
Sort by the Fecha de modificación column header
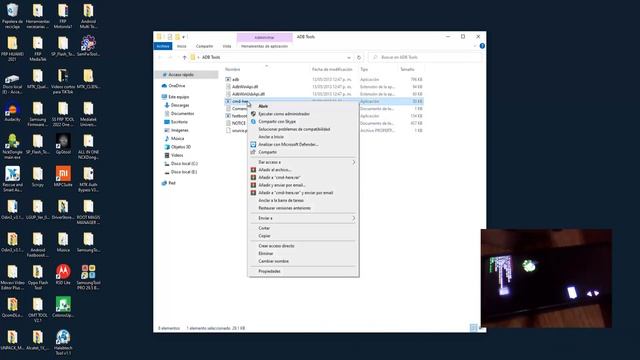(x=332, y=69)
